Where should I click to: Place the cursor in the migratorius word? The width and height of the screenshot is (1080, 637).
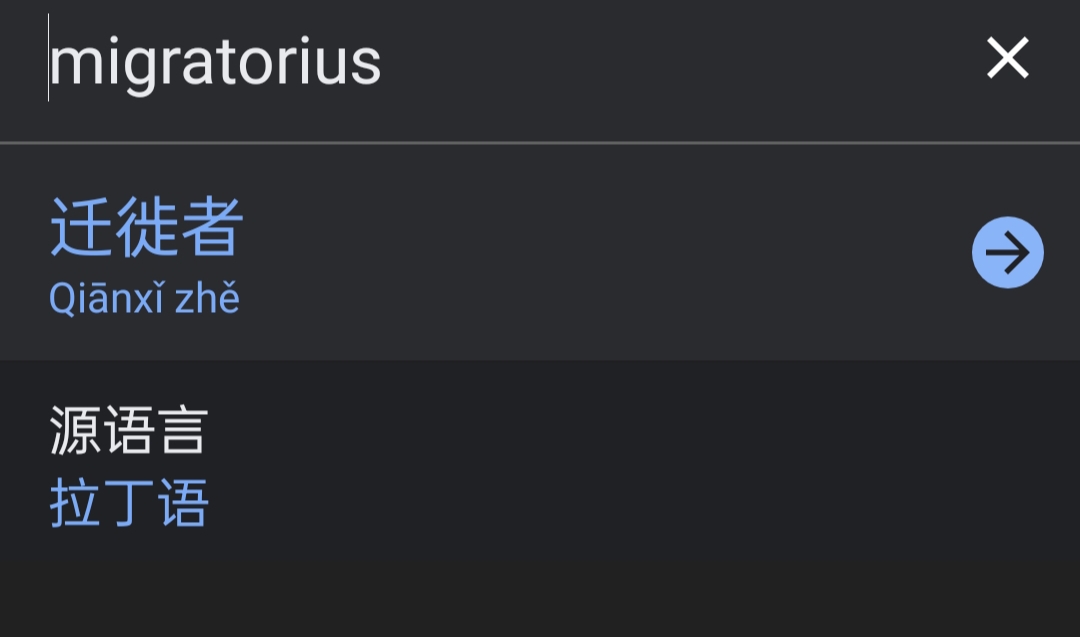click(x=215, y=62)
